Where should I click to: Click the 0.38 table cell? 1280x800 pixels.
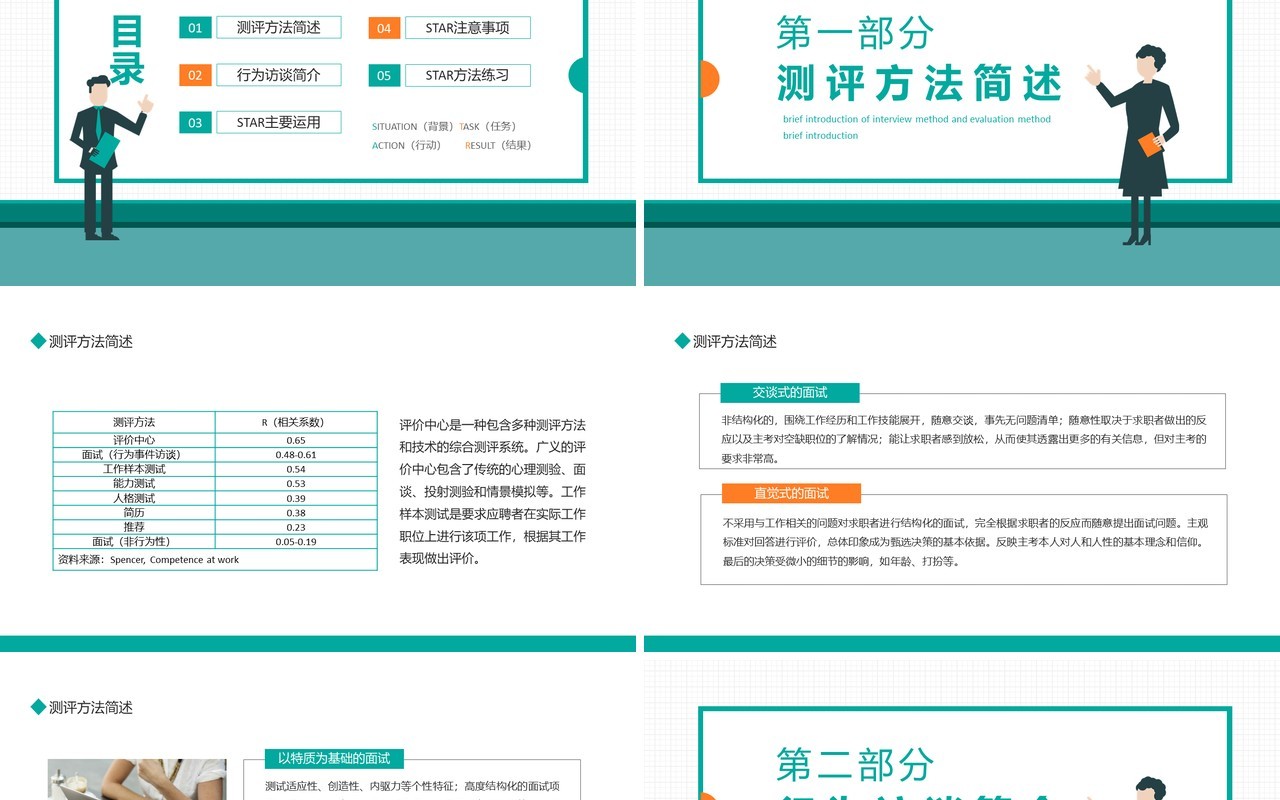[x=296, y=512]
